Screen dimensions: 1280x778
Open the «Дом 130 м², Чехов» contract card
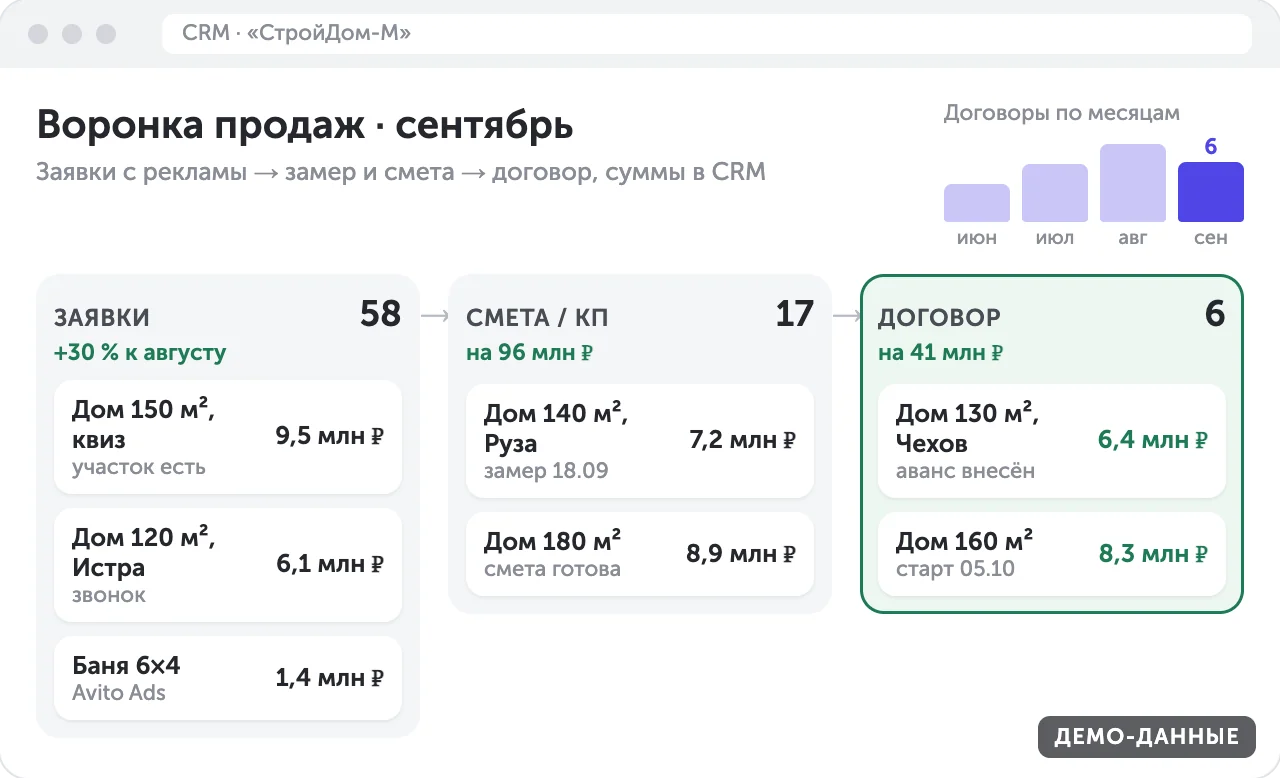pos(1052,440)
